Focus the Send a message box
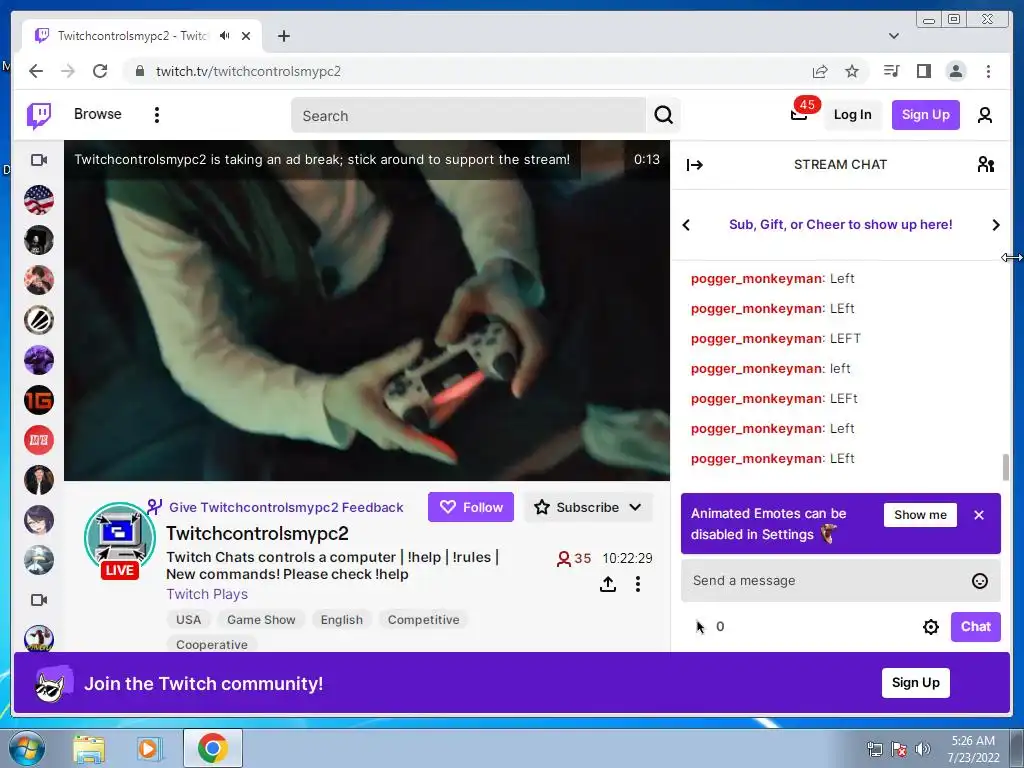 point(826,581)
